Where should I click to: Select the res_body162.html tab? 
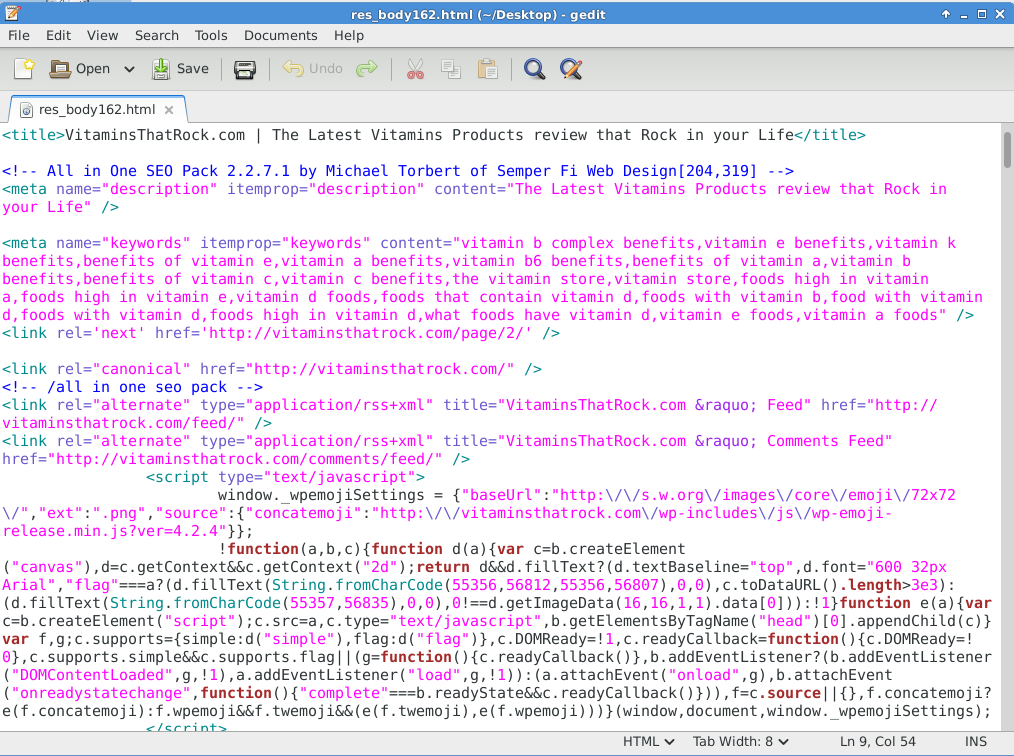(97, 109)
